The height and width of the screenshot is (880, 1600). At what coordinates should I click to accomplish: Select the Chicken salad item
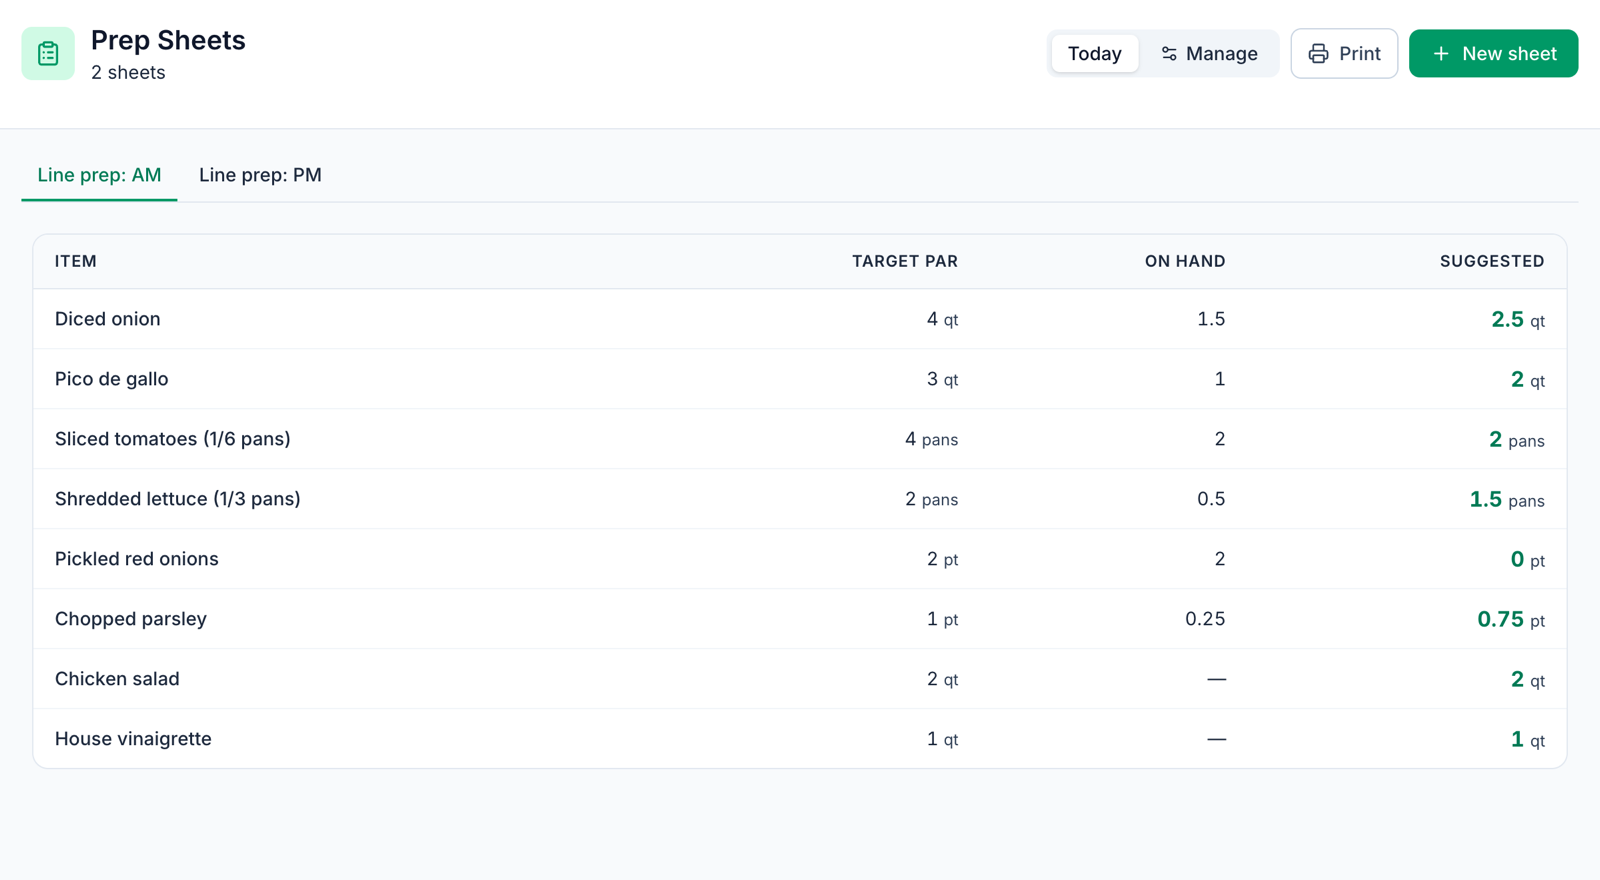pos(117,679)
